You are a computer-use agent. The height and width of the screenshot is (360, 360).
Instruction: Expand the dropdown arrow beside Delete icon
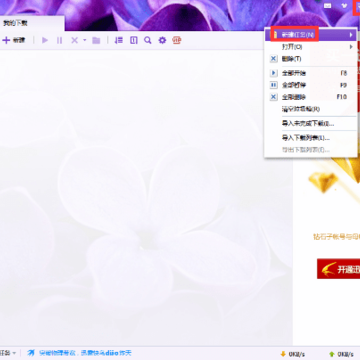click(84, 40)
